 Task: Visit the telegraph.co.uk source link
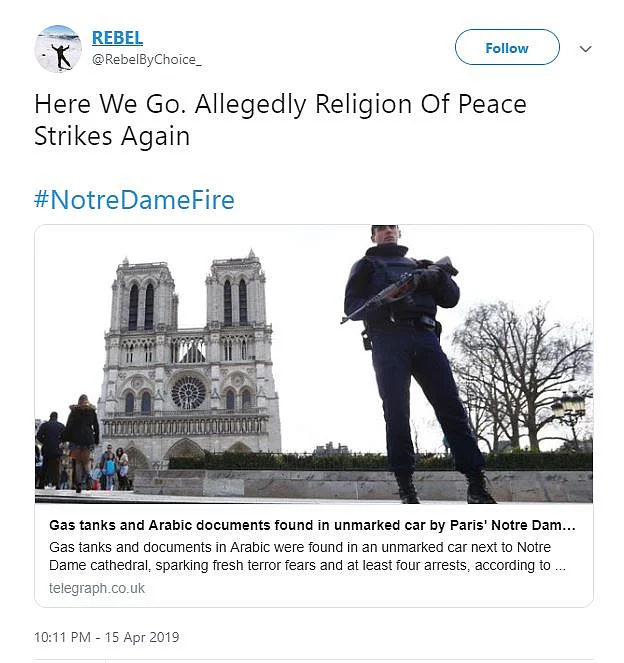[x=97, y=588]
